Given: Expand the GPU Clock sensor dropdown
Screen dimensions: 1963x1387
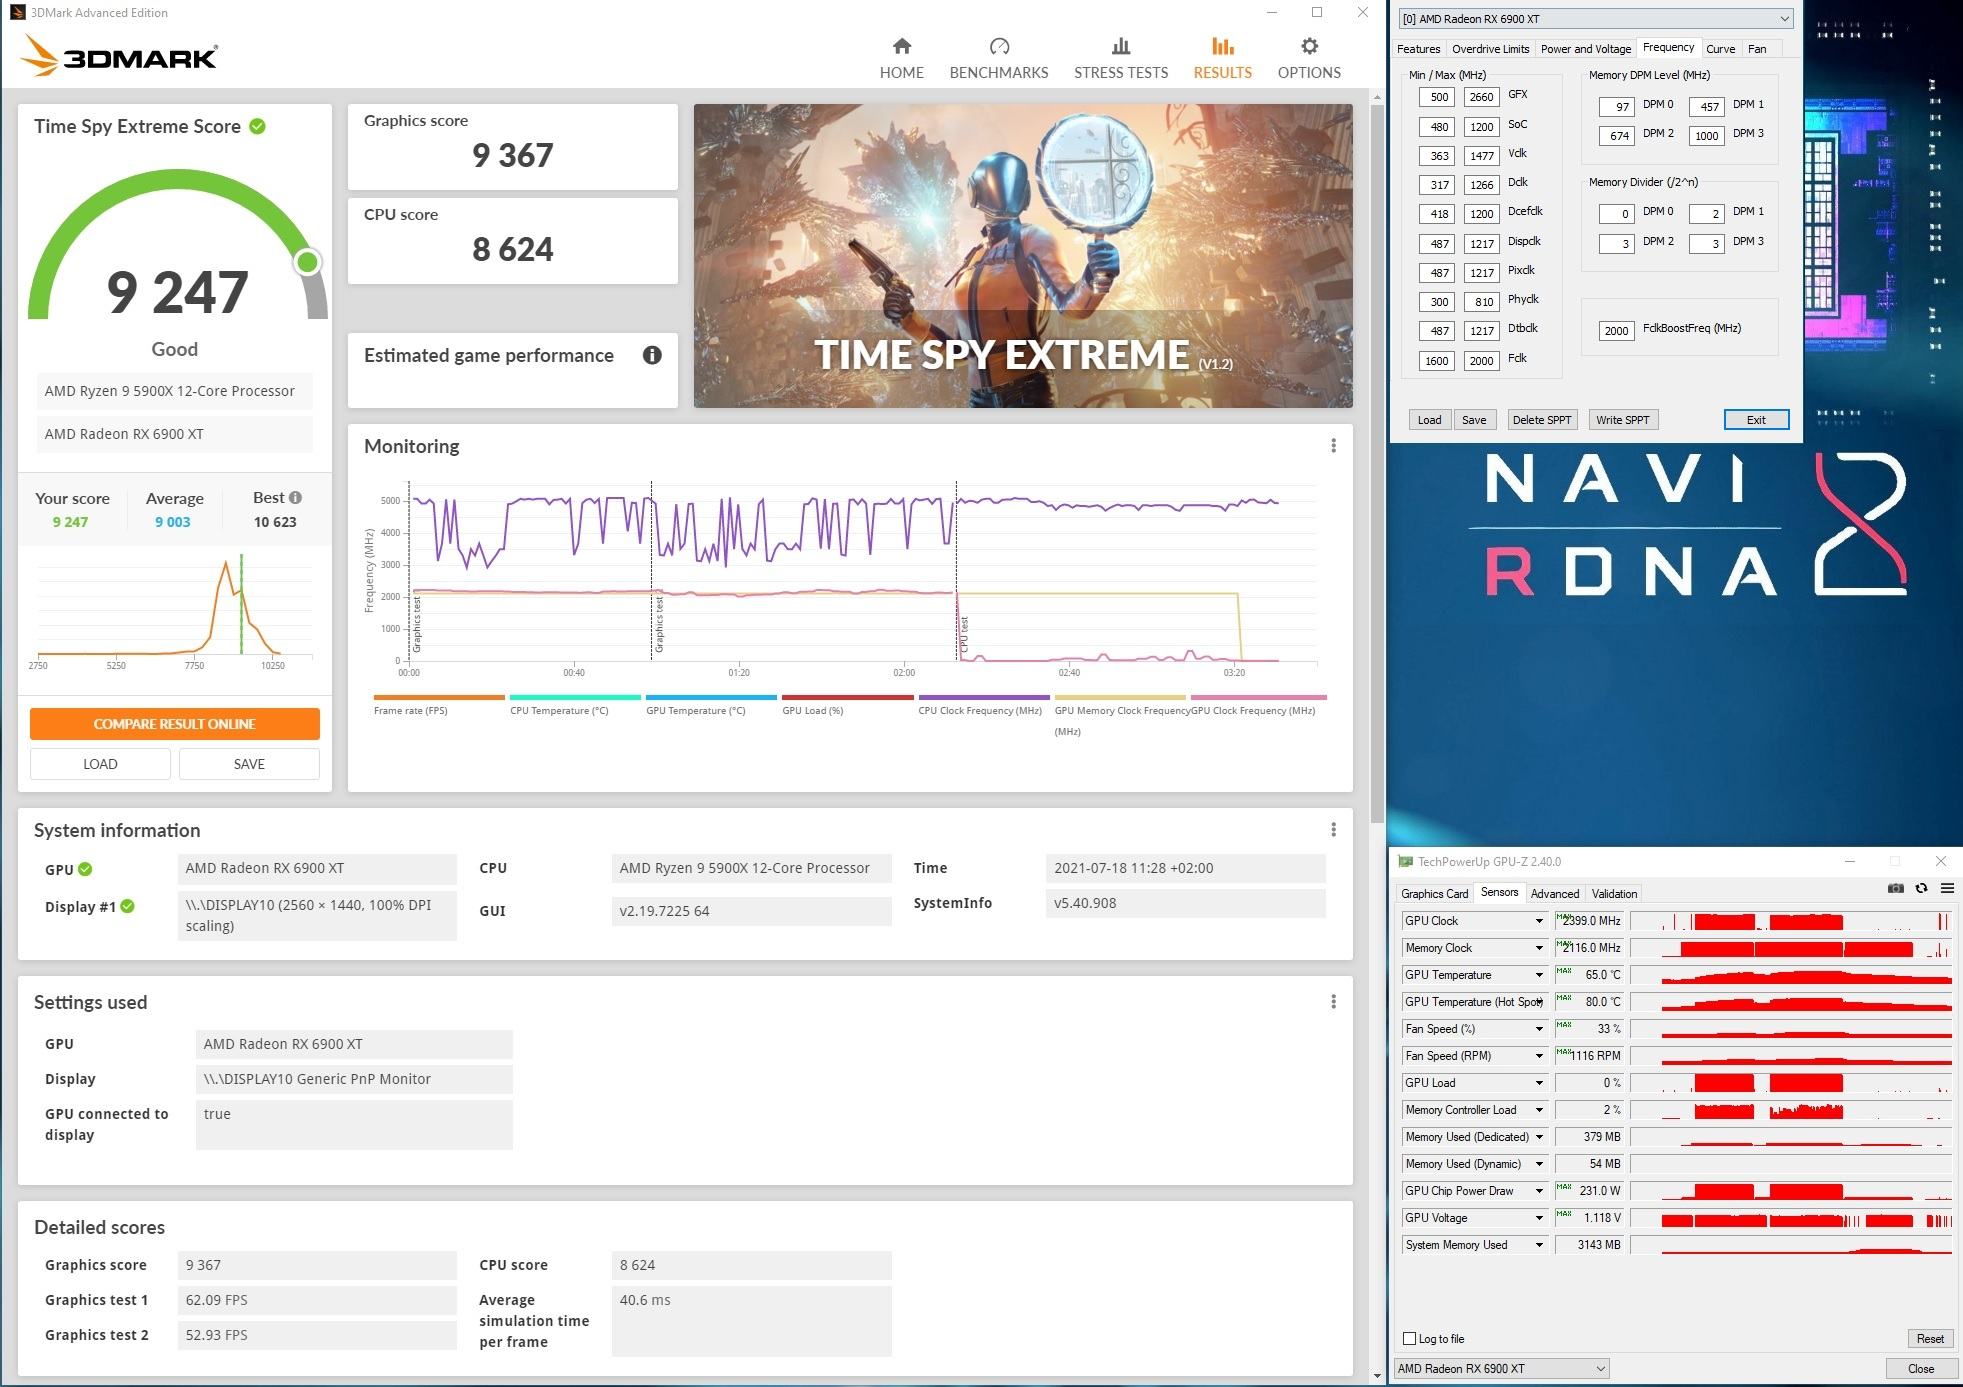Looking at the screenshot, I should tap(1539, 921).
